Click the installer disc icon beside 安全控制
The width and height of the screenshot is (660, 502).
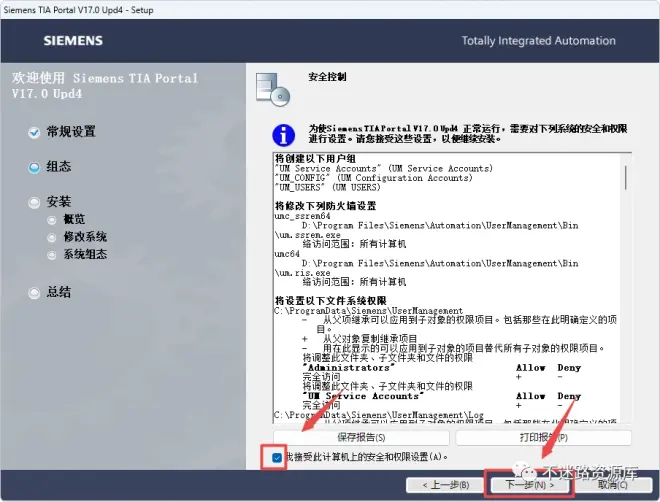(273, 90)
